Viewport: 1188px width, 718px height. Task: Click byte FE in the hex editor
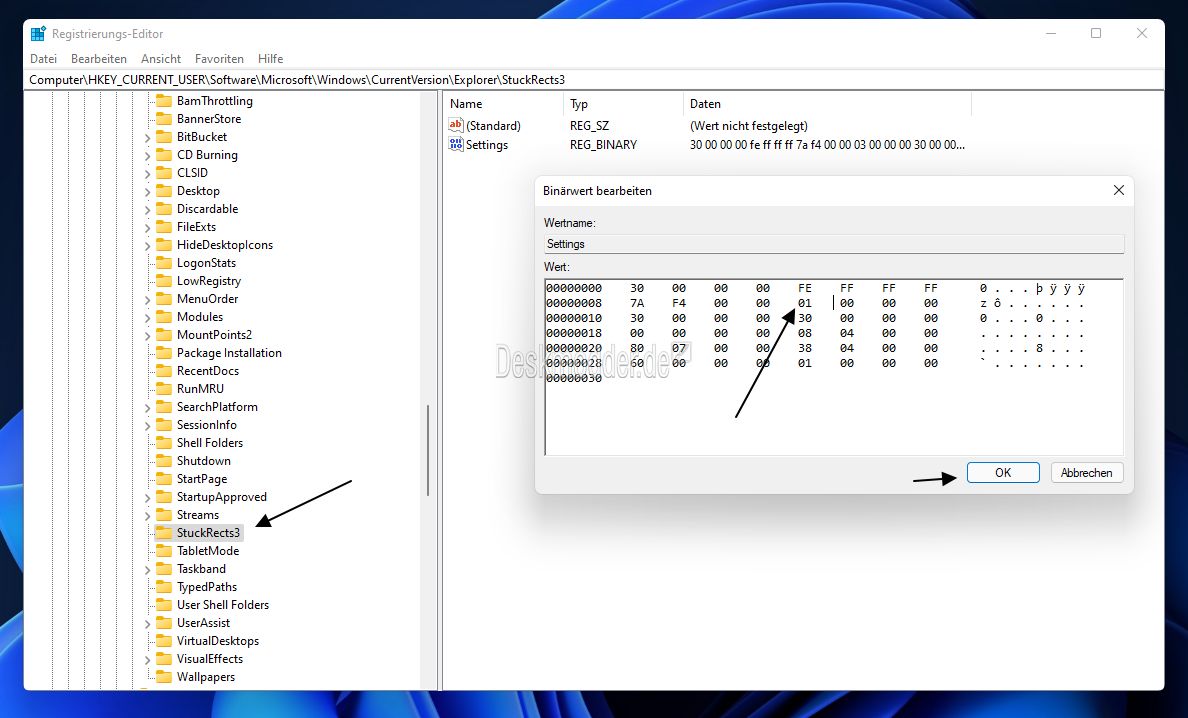click(x=805, y=288)
